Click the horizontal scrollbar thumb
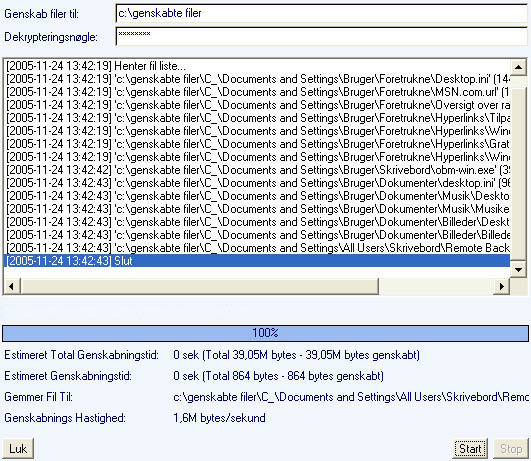Image resolution: width=531 pixels, height=461 pixels. click(x=199, y=286)
